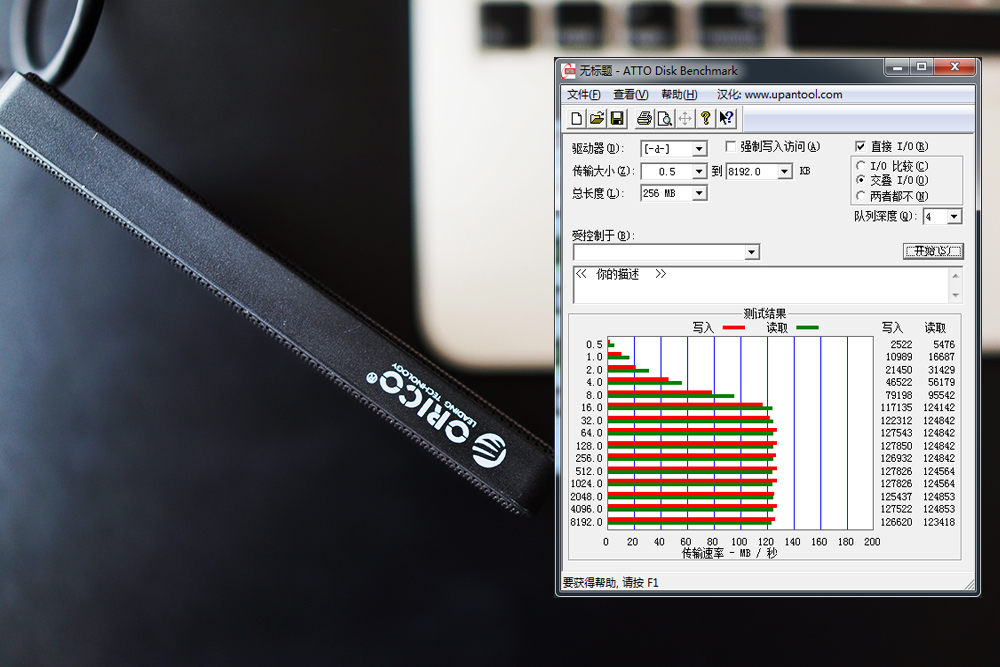Click the 1024.0 transfer size label

(x=586, y=483)
